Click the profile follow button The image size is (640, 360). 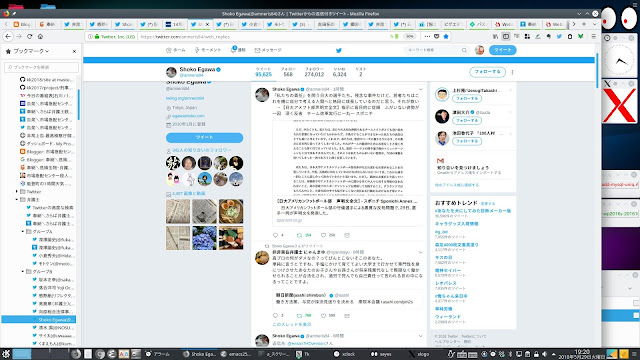click(x=487, y=72)
